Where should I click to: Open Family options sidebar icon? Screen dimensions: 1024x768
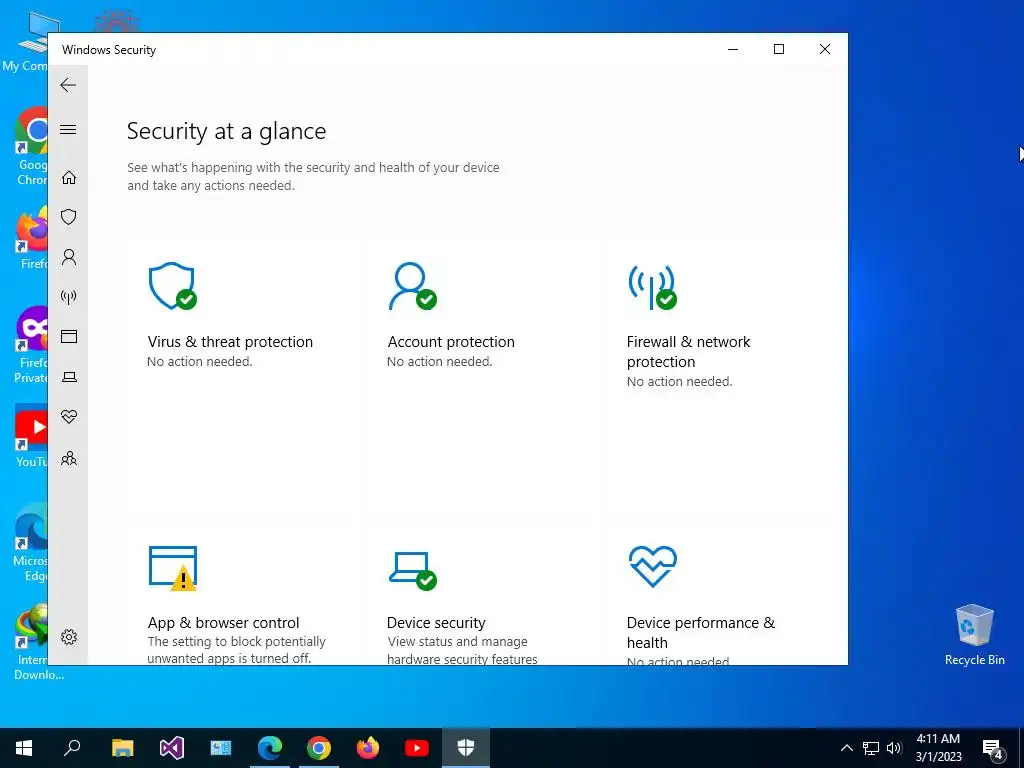click(69, 458)
